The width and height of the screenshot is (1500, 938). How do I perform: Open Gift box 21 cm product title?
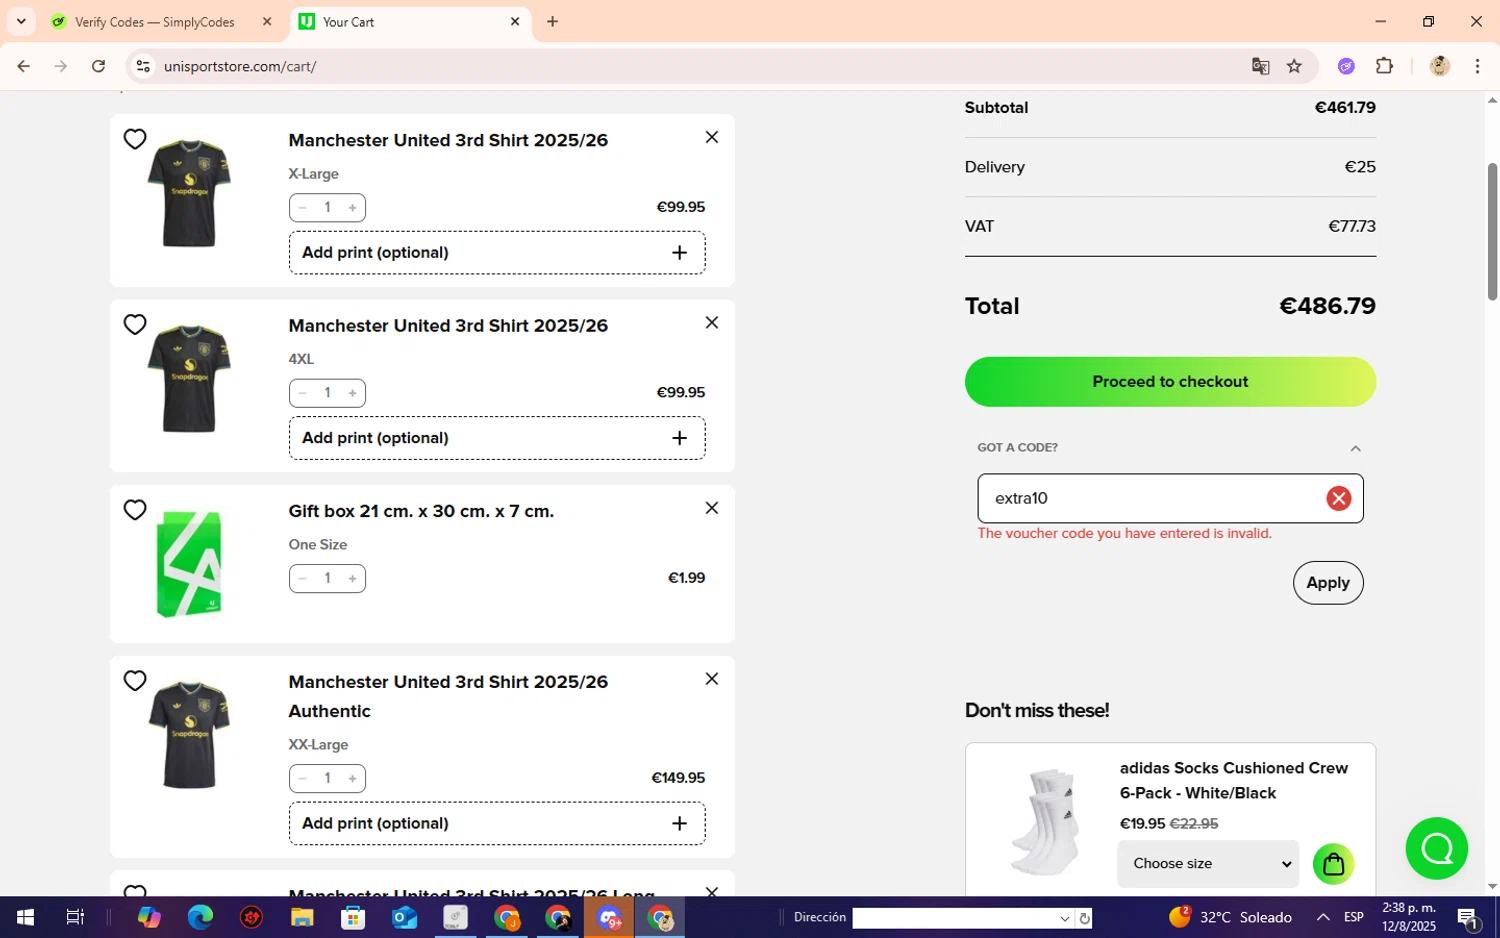[421, 511]
